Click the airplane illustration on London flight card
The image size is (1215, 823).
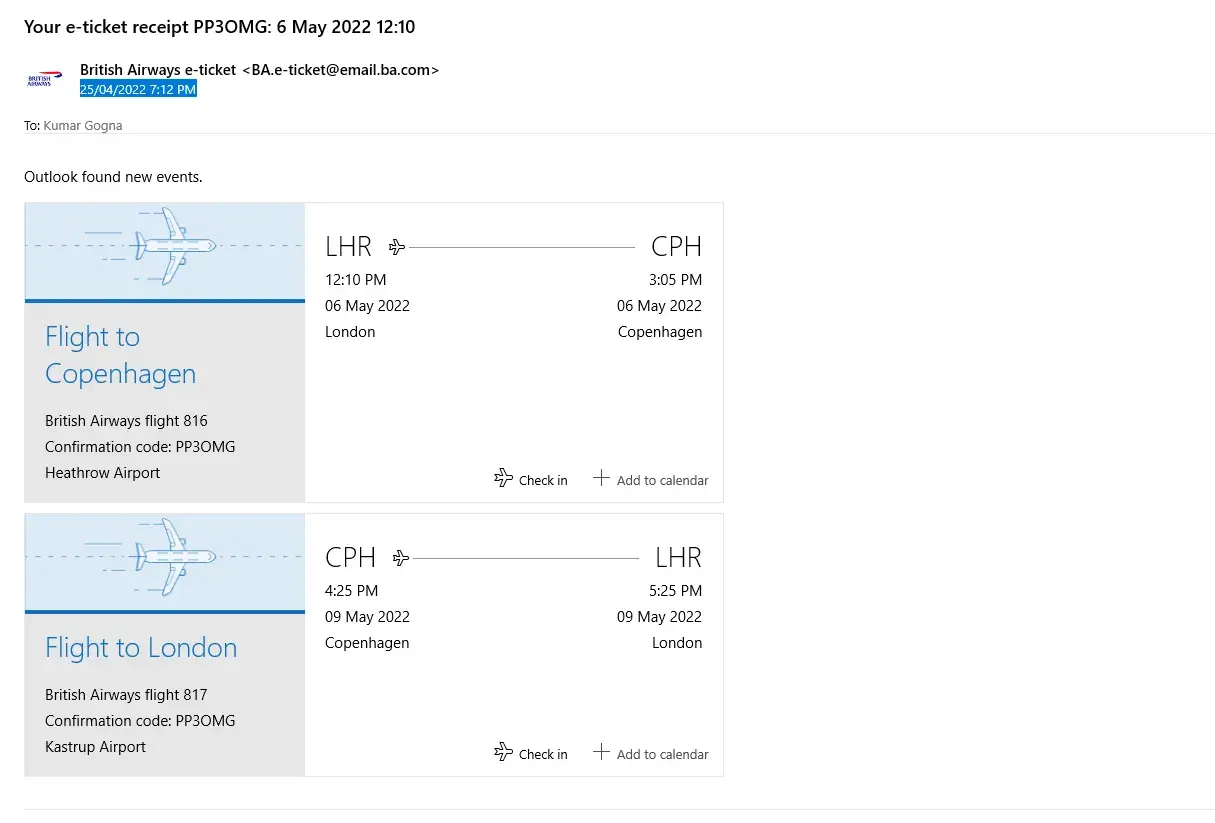[x=170, y=557]
